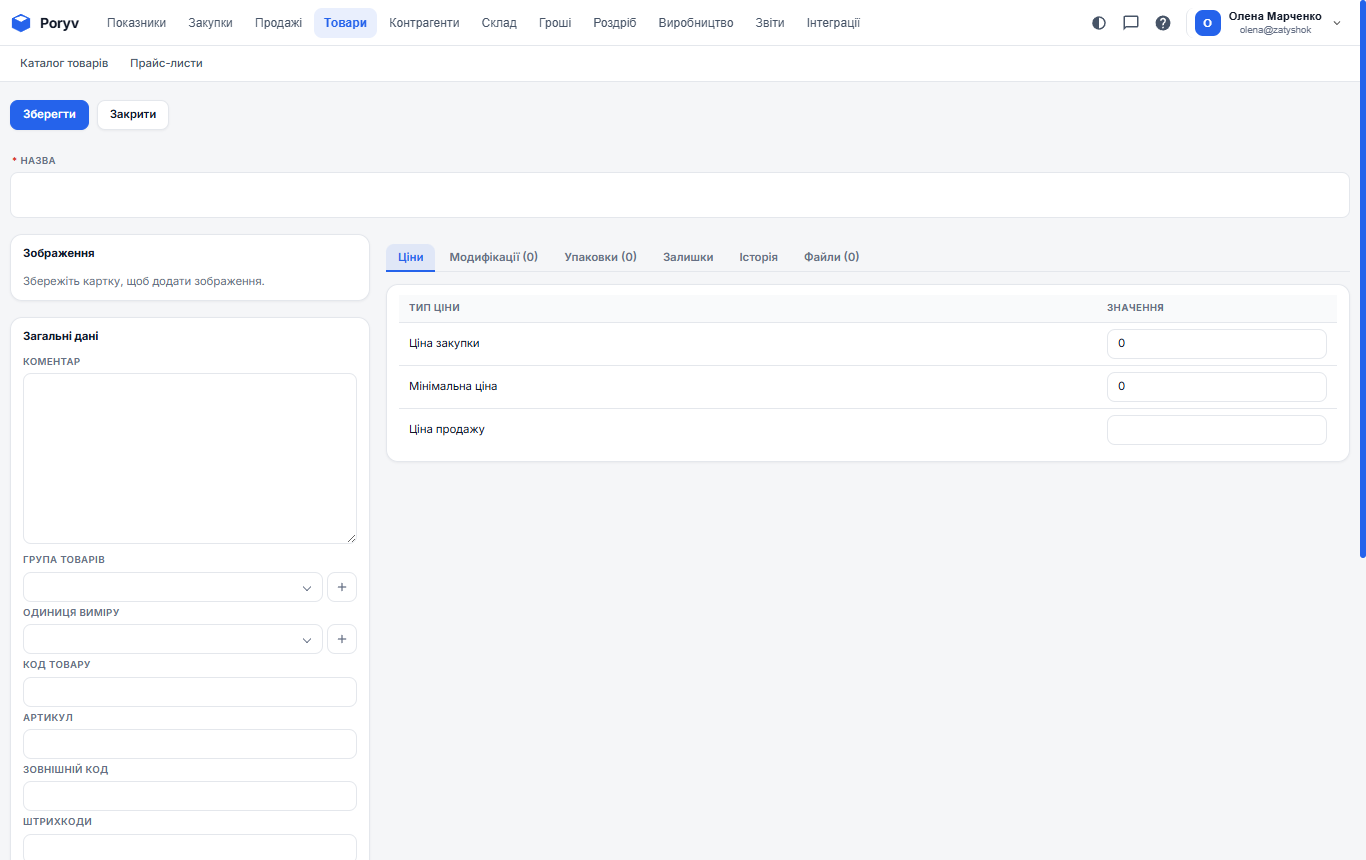
Task: Select the Товари menu item
Action: [345, 23]
